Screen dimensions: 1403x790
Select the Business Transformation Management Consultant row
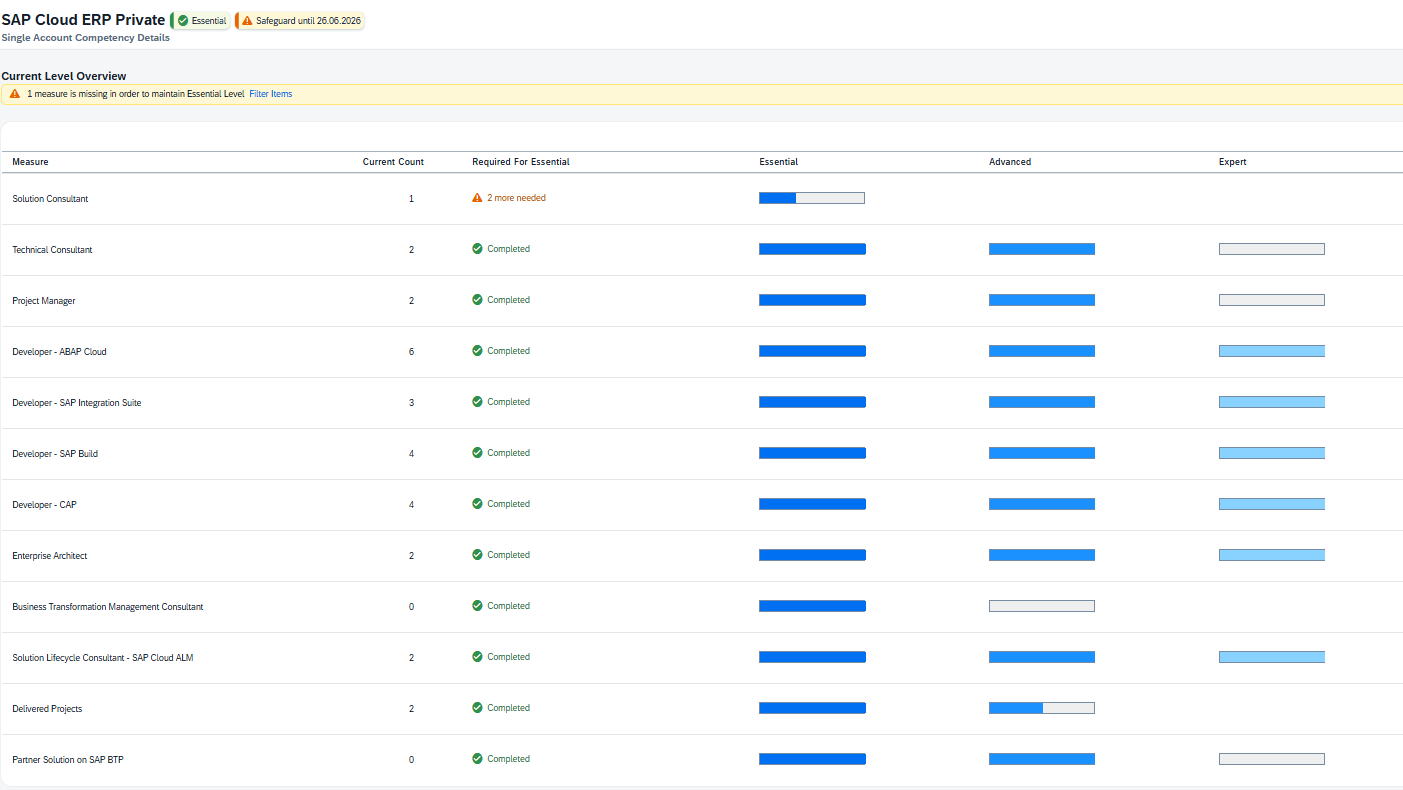(108, 607)
